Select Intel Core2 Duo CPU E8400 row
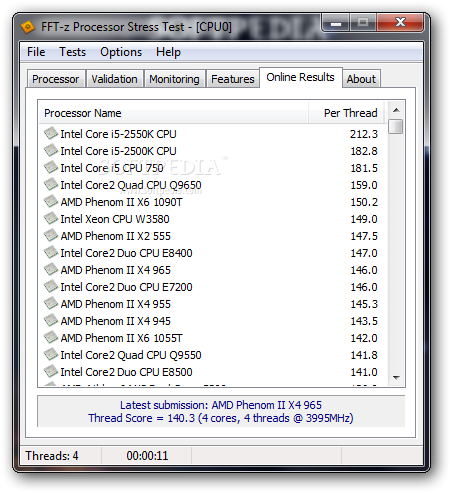451x493 pixels. (213, 253)
